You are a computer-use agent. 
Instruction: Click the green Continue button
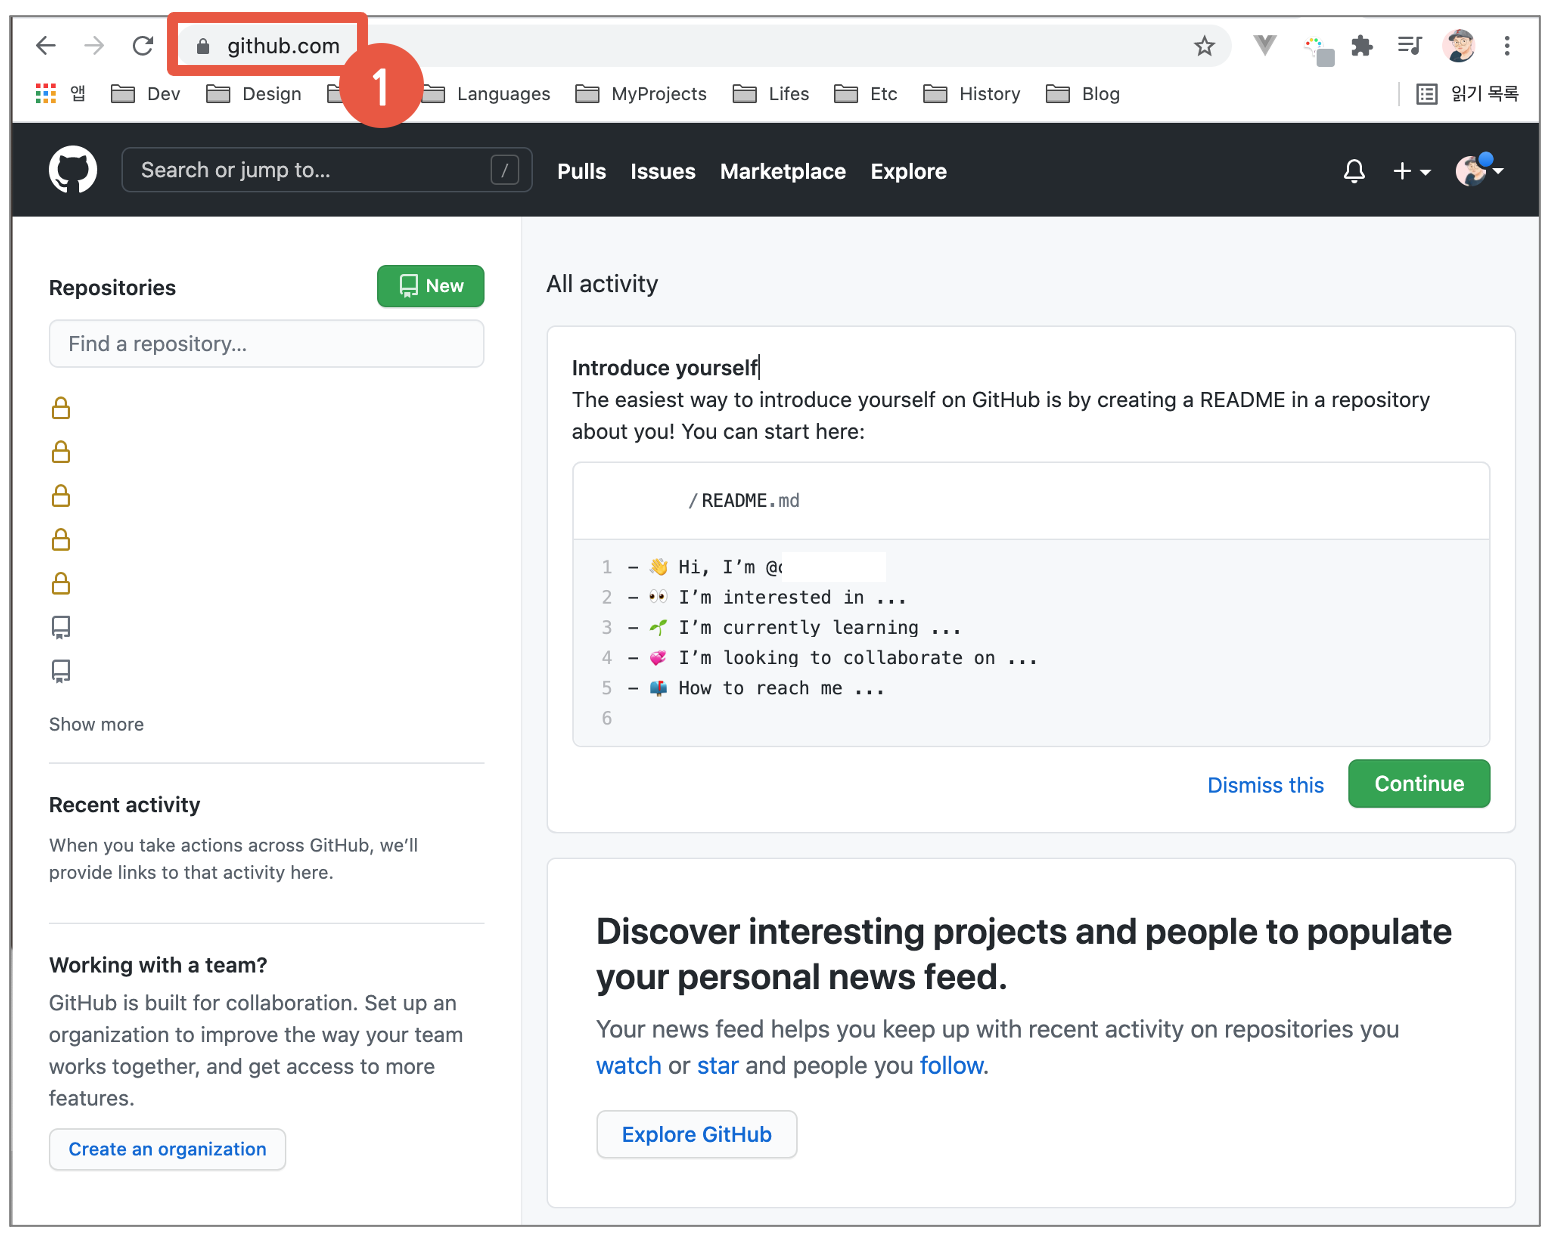pos(1419,784)
